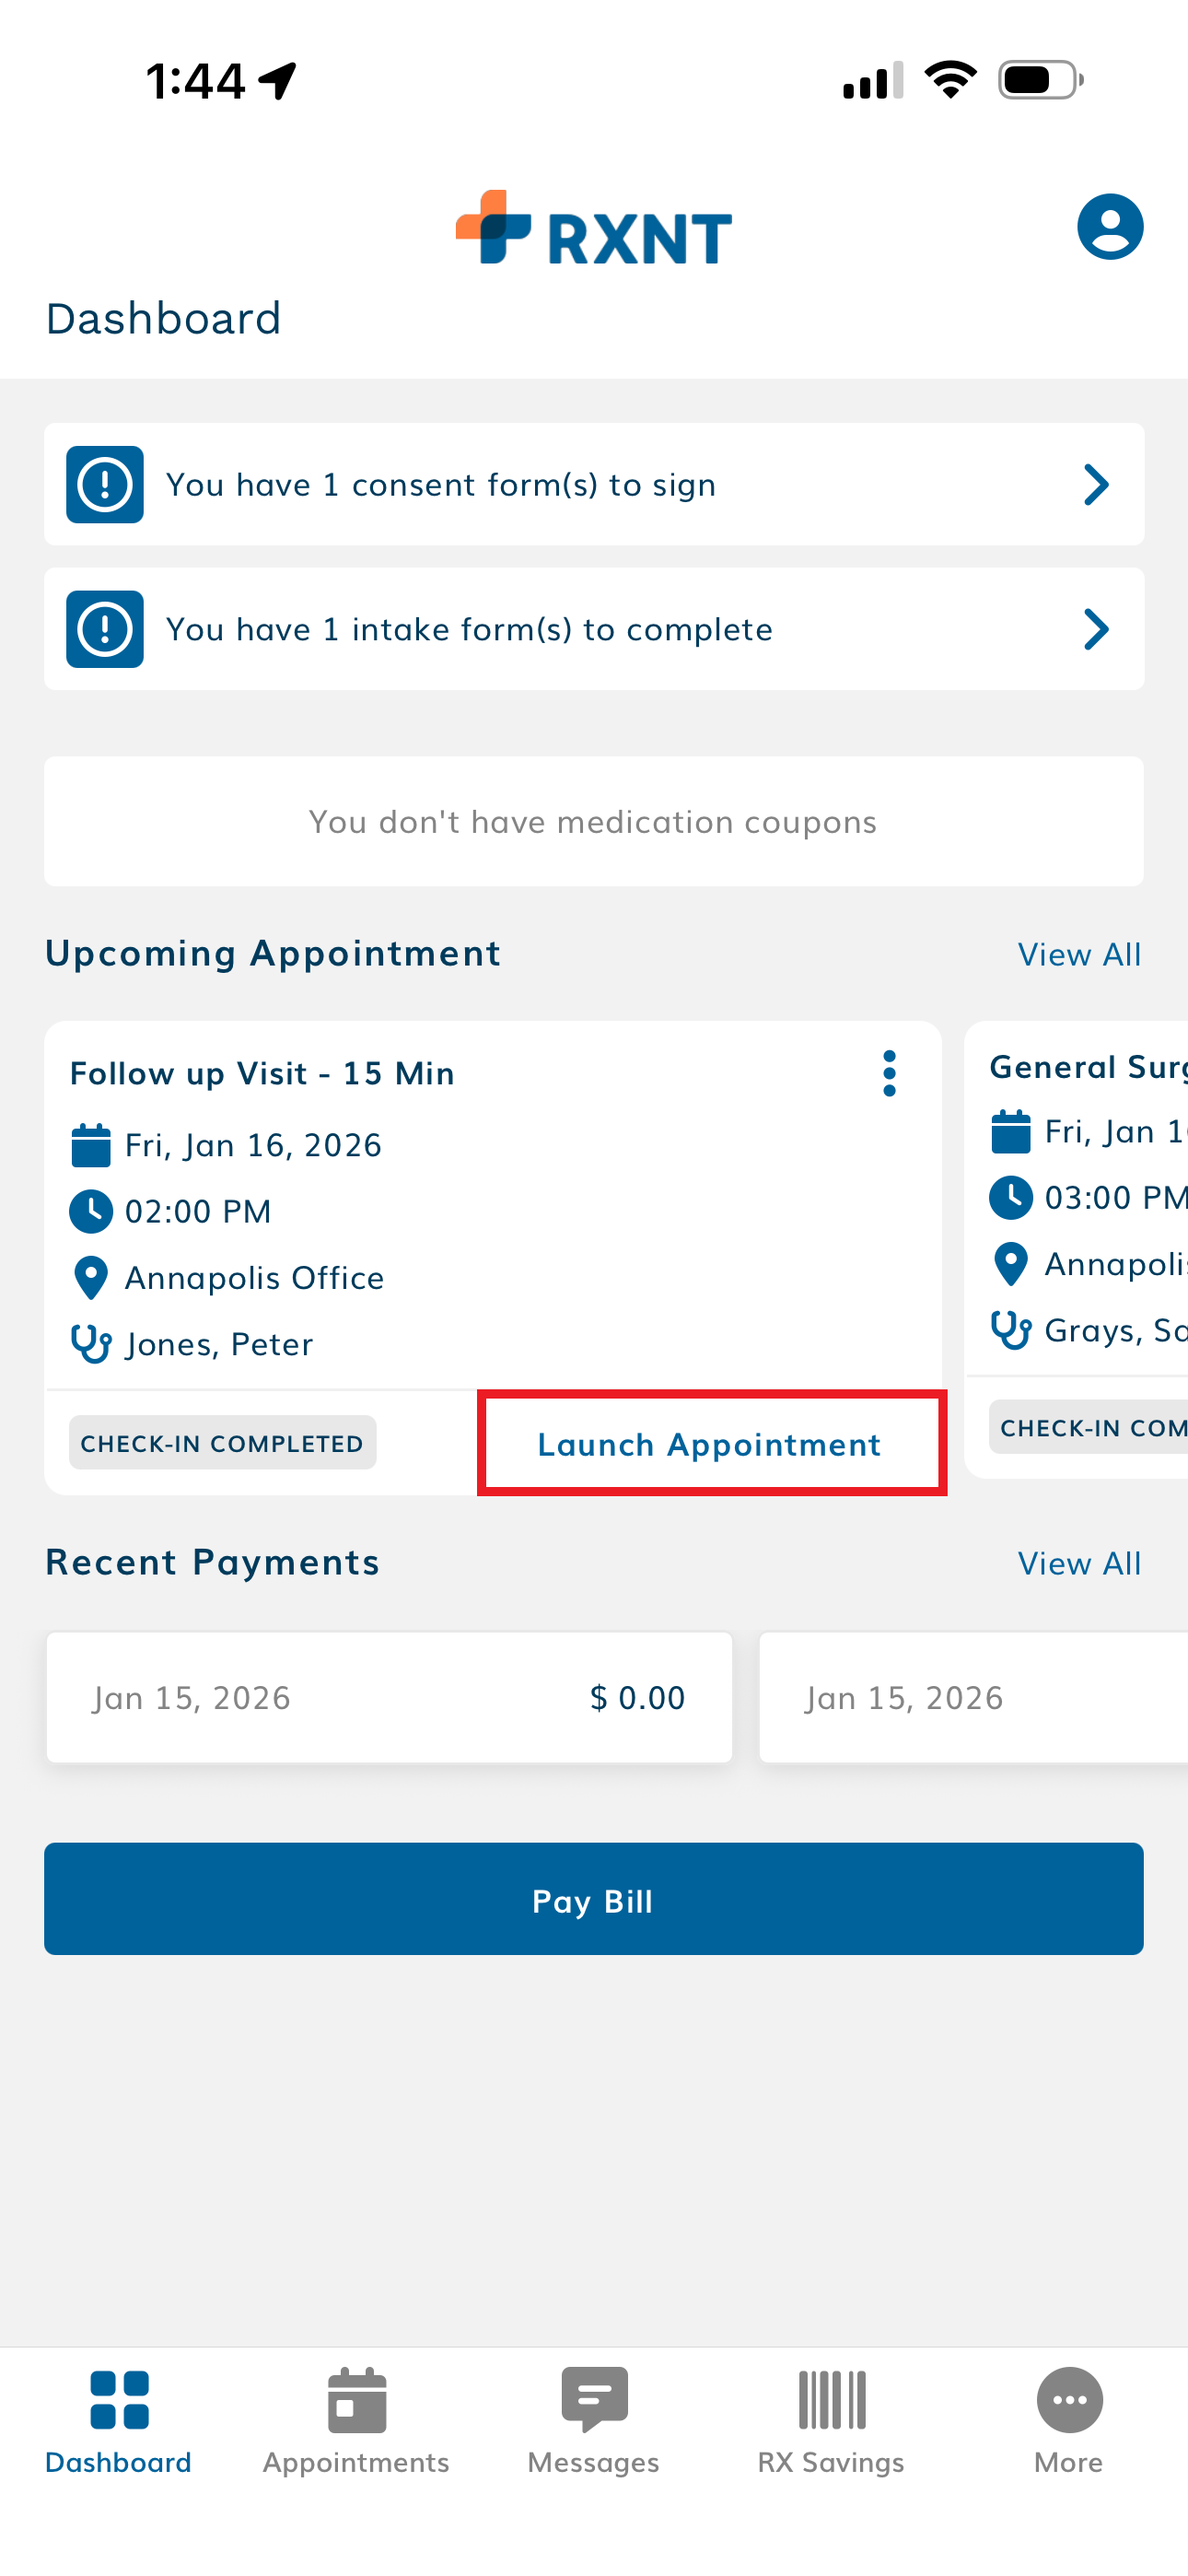Select the Dashboard tab
This screenshot has width=1188, height=2576.
(x=119, y=2420)
